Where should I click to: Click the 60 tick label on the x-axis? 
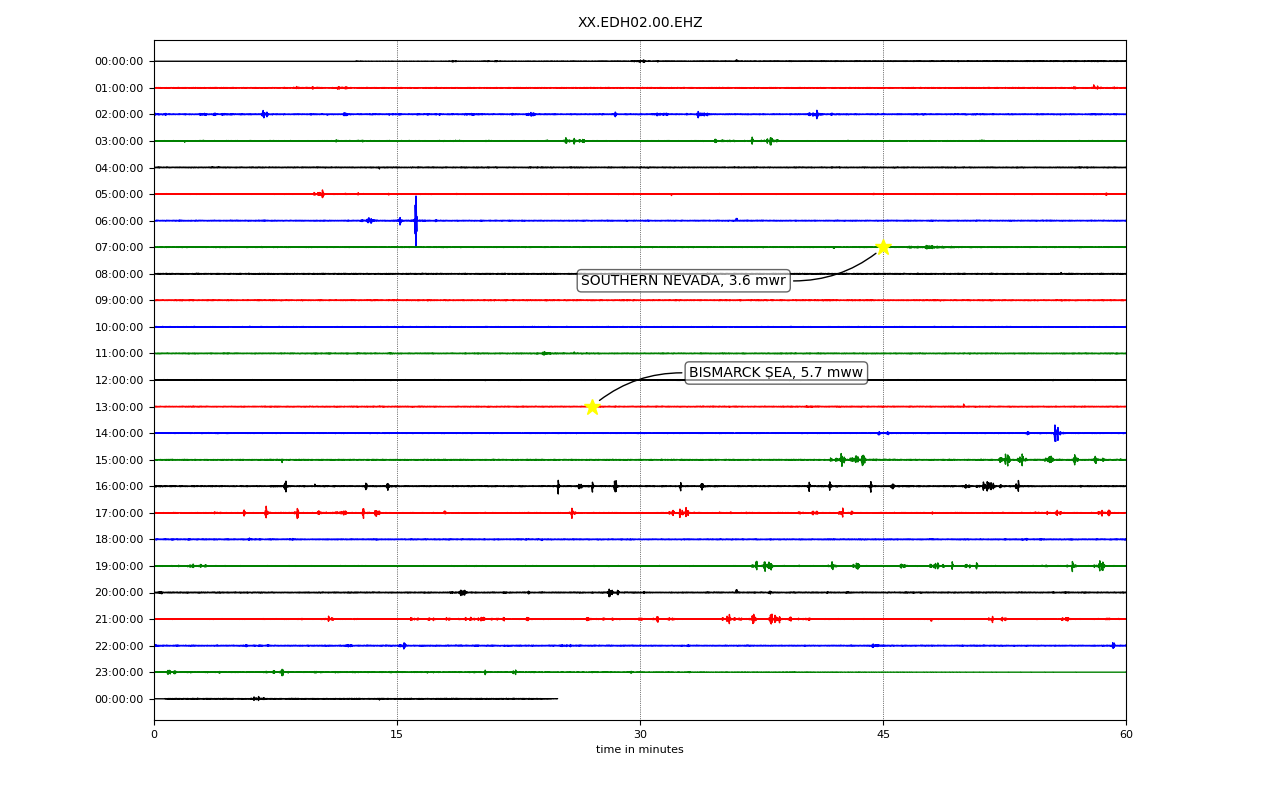pyautogui.click(x=1126, y=735)
